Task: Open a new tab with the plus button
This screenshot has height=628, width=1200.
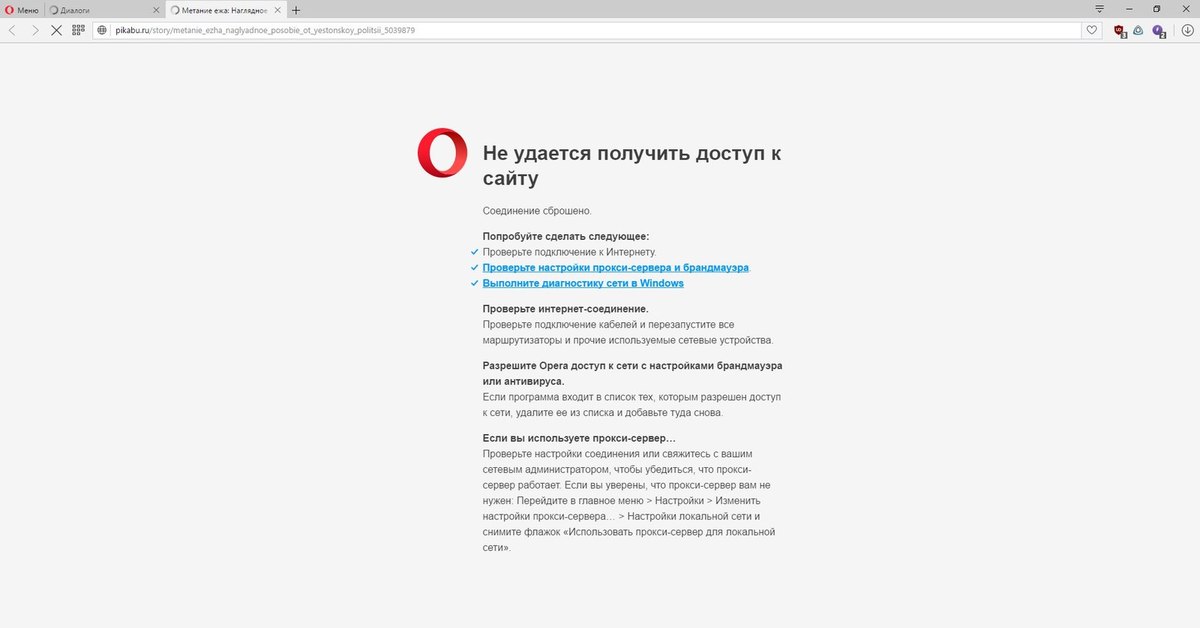Action: [296, 10]
